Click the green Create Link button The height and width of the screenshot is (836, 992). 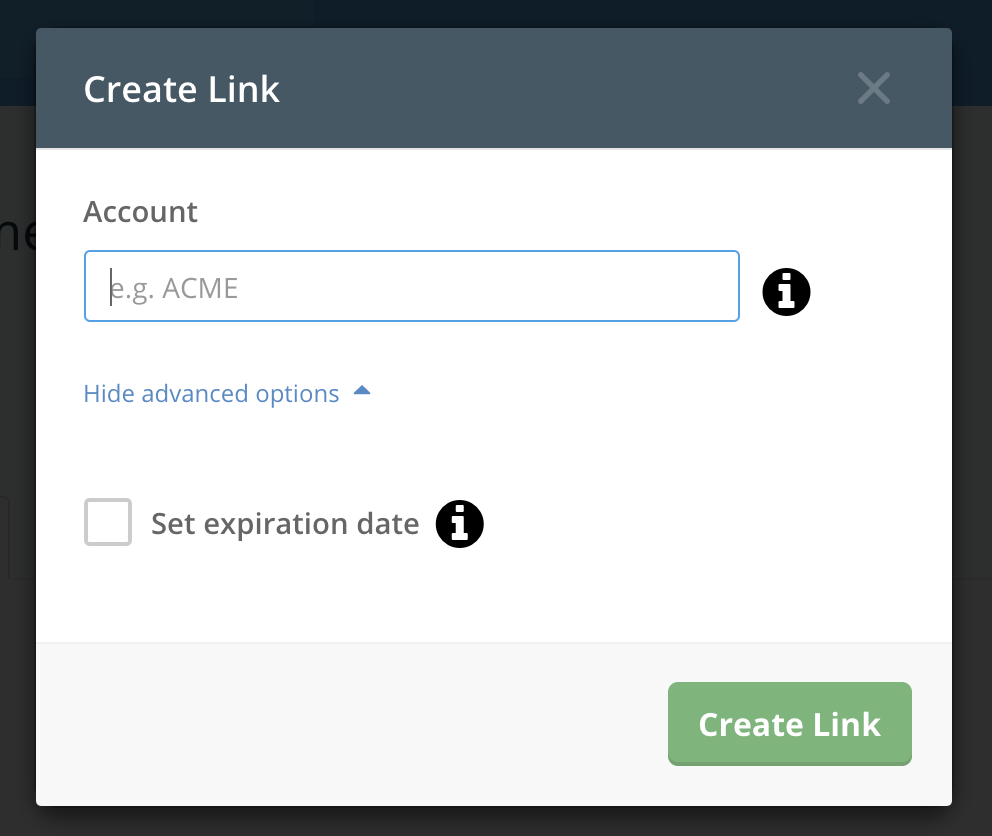coord(790,724)
